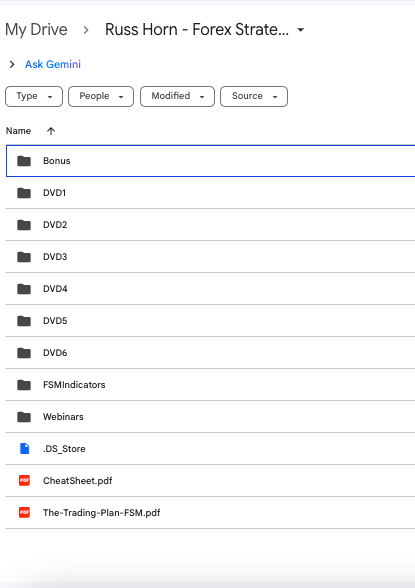Select the DVD1 folder name
Image resolution: width=415 pixels, height=588 pixels.
pyautogui.click(x=54, y=193)
